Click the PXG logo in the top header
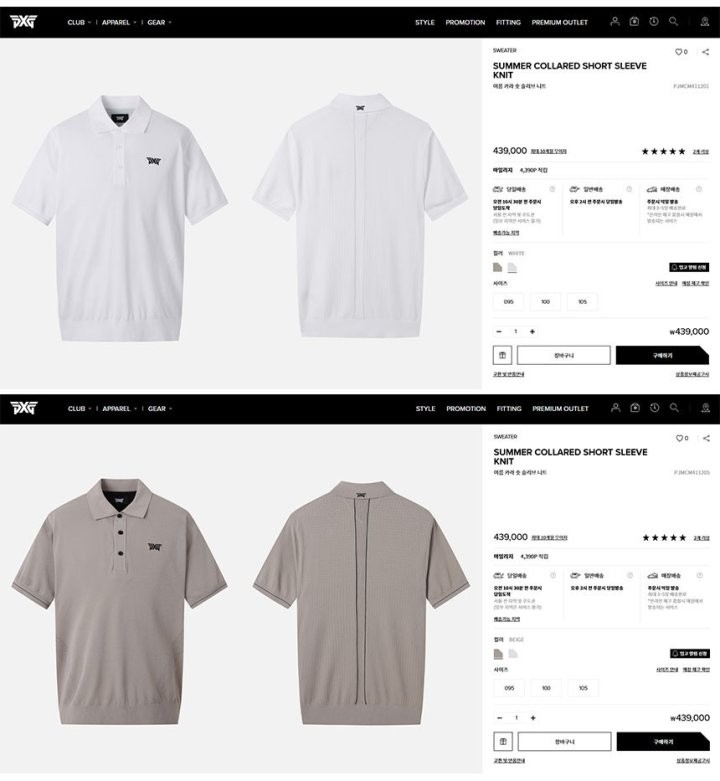This screenshot has width=720, height=781. click(x=23, y=22)
